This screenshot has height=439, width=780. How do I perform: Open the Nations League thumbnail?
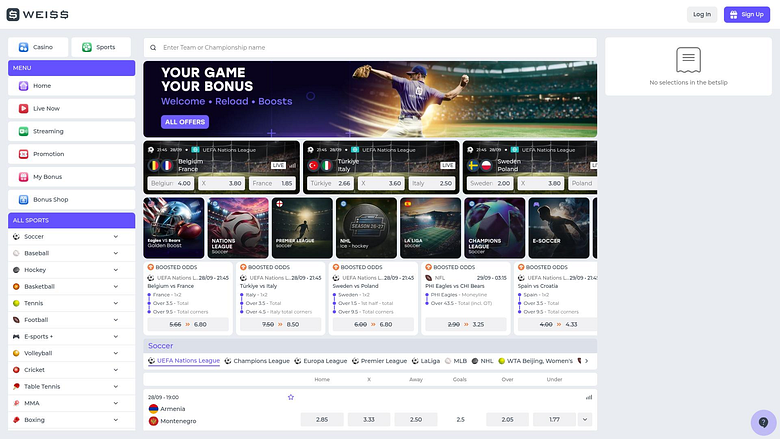point(238,228)
